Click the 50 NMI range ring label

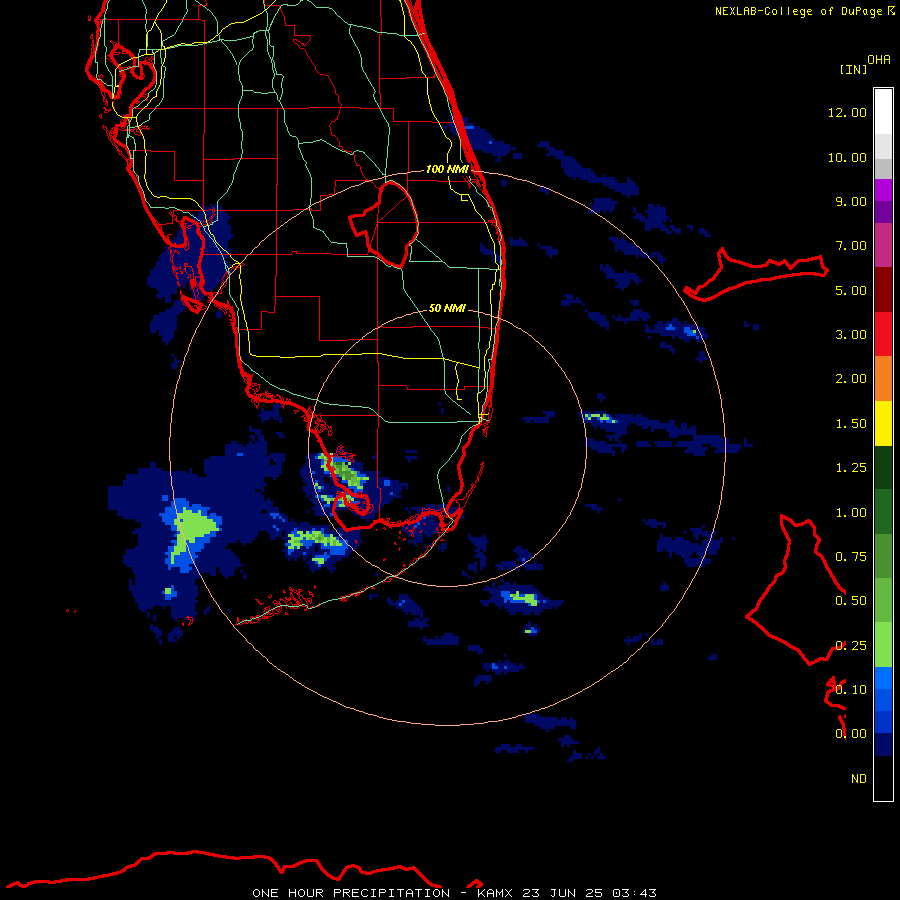[x=447, y=308]
